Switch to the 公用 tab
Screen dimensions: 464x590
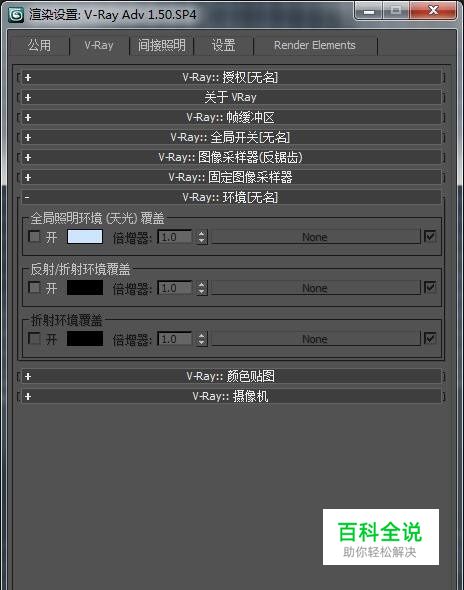click(39, 46)
